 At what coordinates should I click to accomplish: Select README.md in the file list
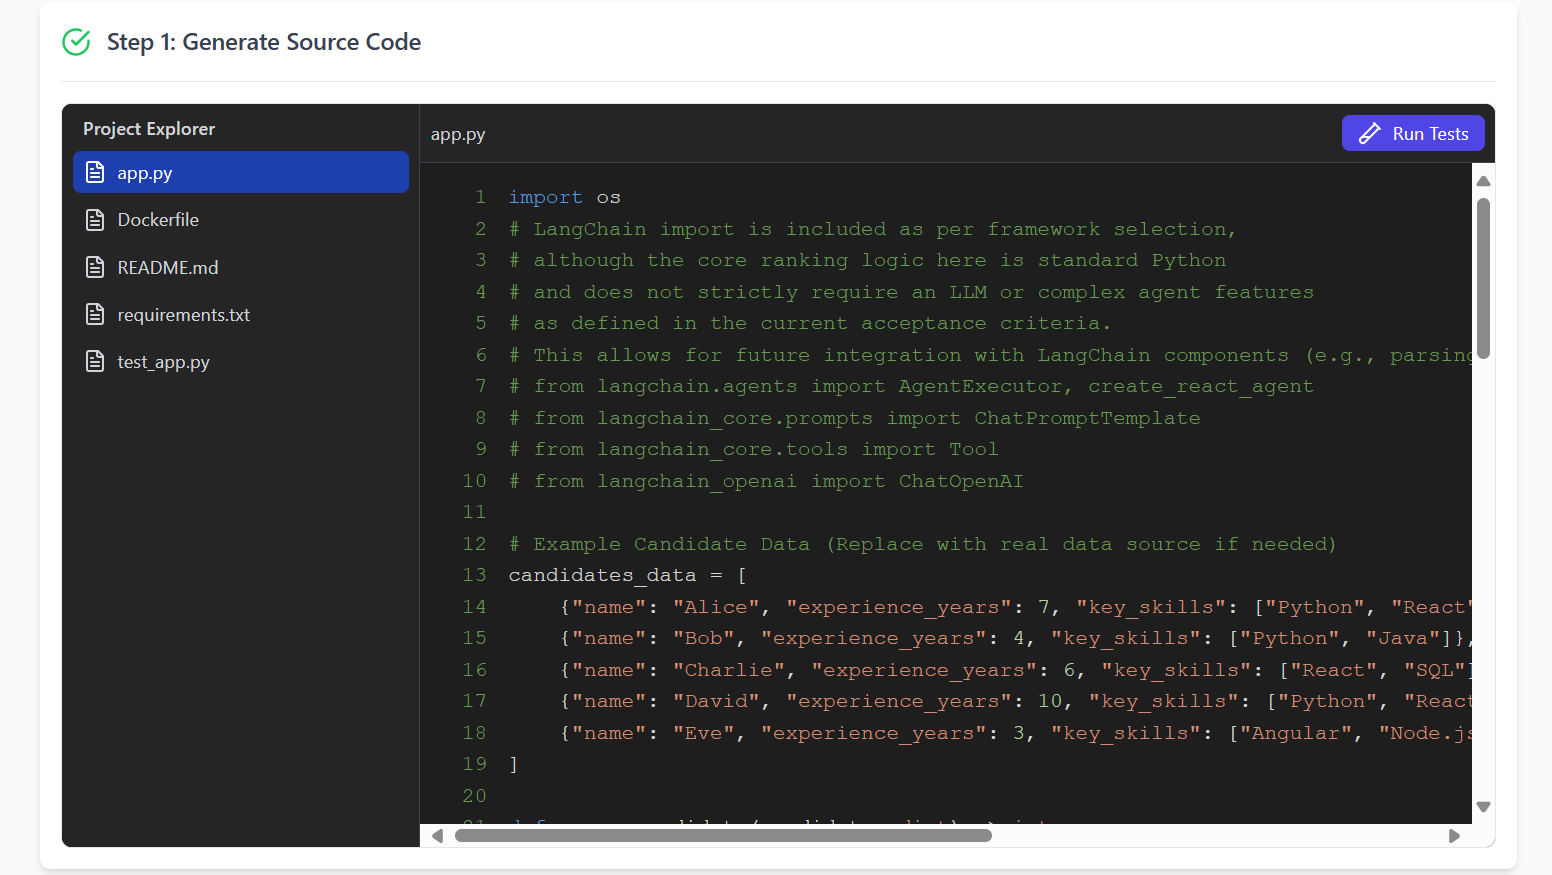coord(167,267)
